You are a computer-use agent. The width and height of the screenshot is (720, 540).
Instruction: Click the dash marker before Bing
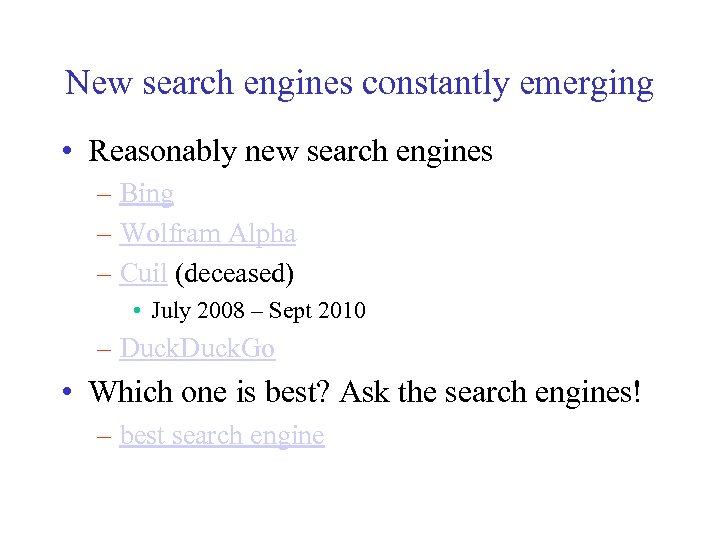[x=105, y=194]
